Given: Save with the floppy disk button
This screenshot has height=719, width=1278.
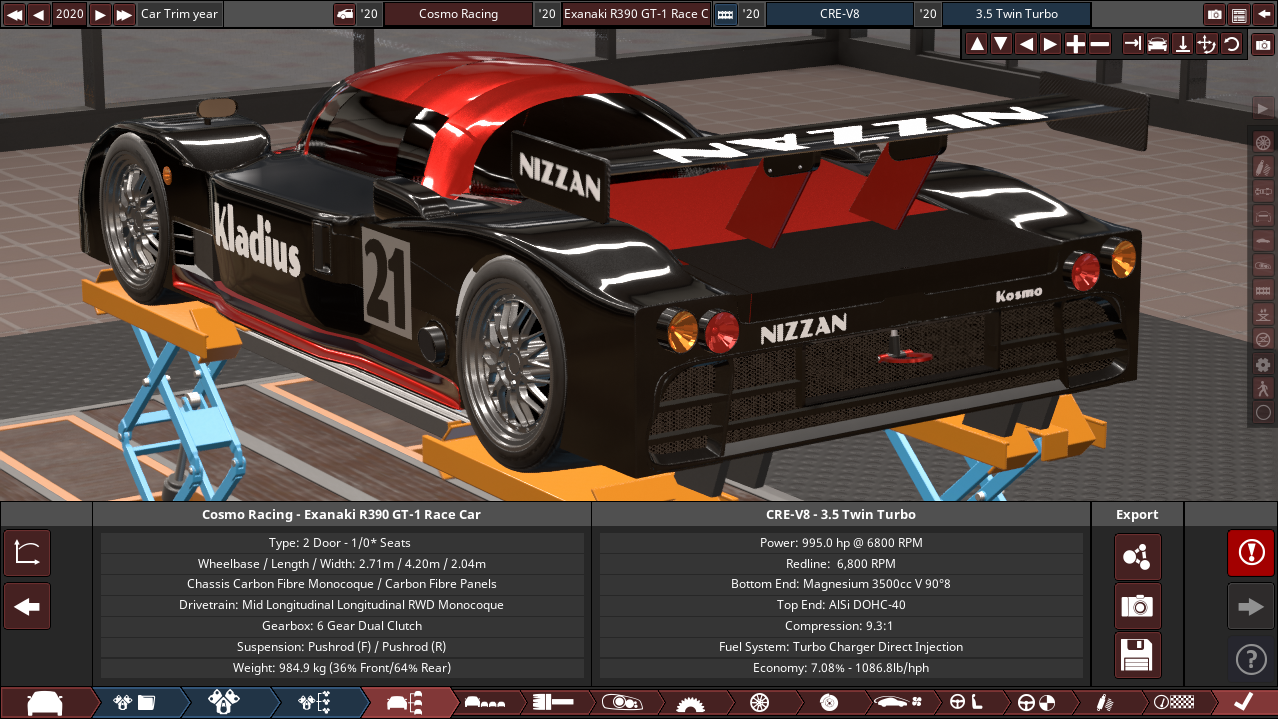Looking at the screenshot, I should 1138,655.
